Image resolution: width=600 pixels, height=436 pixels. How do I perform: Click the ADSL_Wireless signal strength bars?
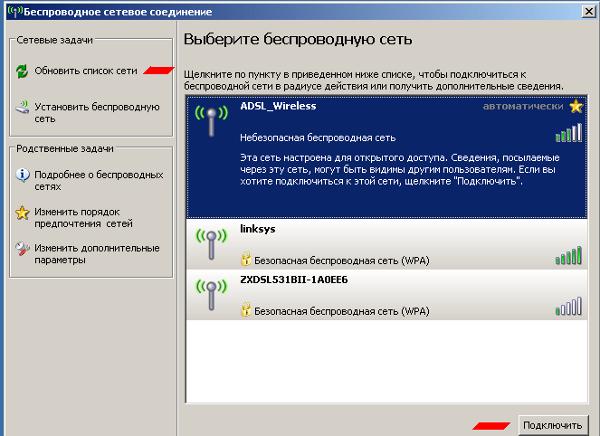(569, 132)
